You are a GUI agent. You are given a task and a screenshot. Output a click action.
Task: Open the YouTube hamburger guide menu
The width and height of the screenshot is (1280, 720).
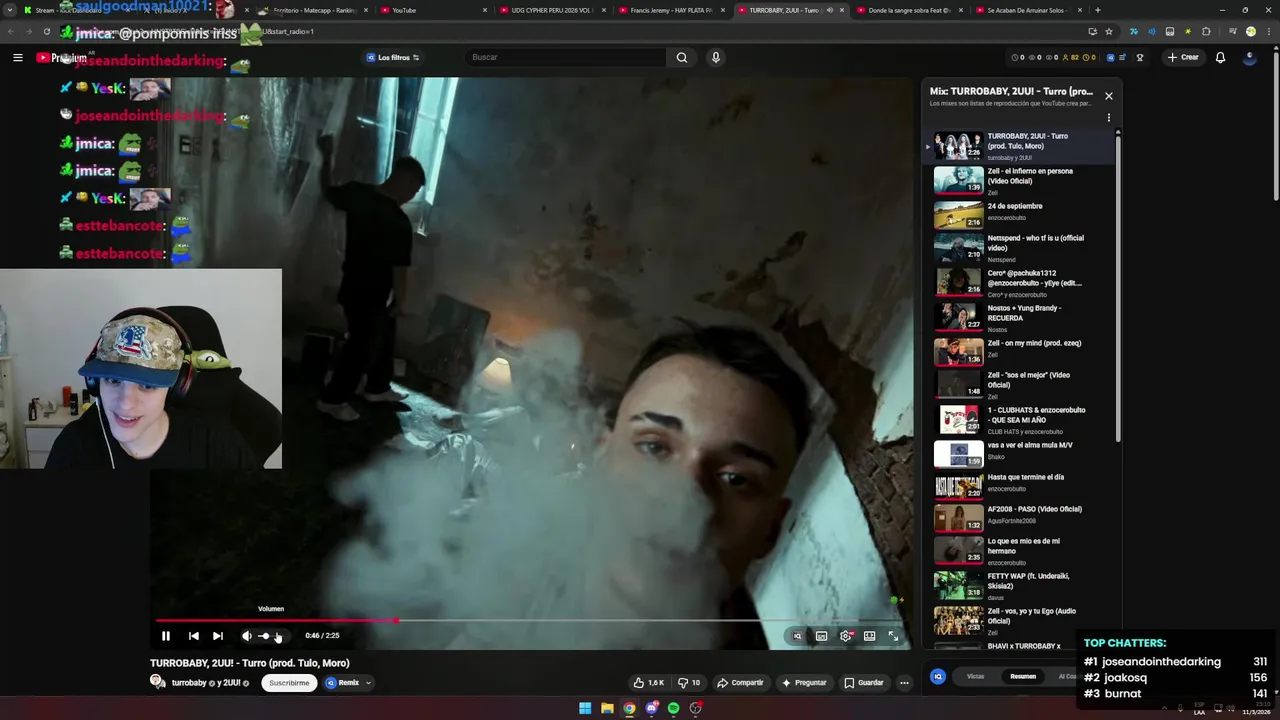(17, 57)
